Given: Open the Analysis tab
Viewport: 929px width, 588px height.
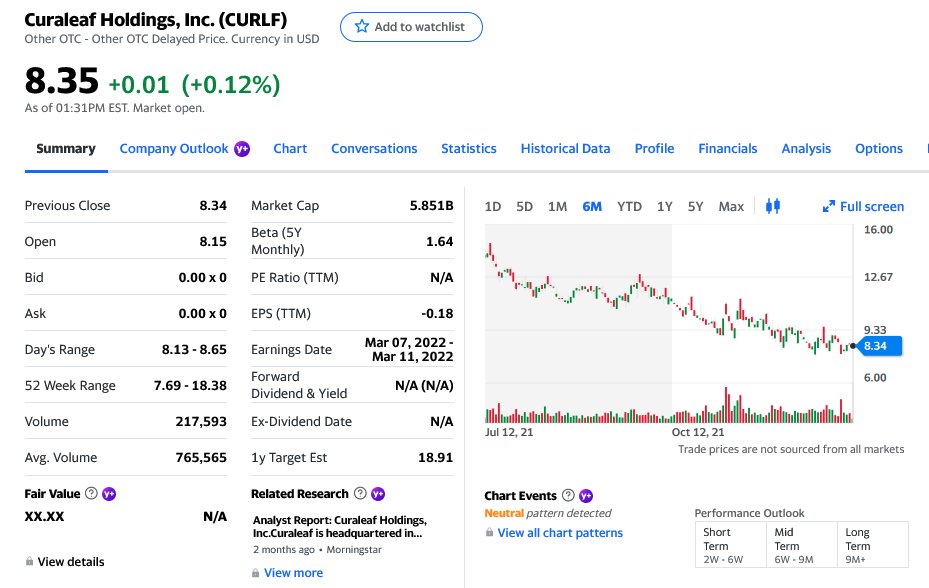Looking at the screenshot, I should click(806, 149).
